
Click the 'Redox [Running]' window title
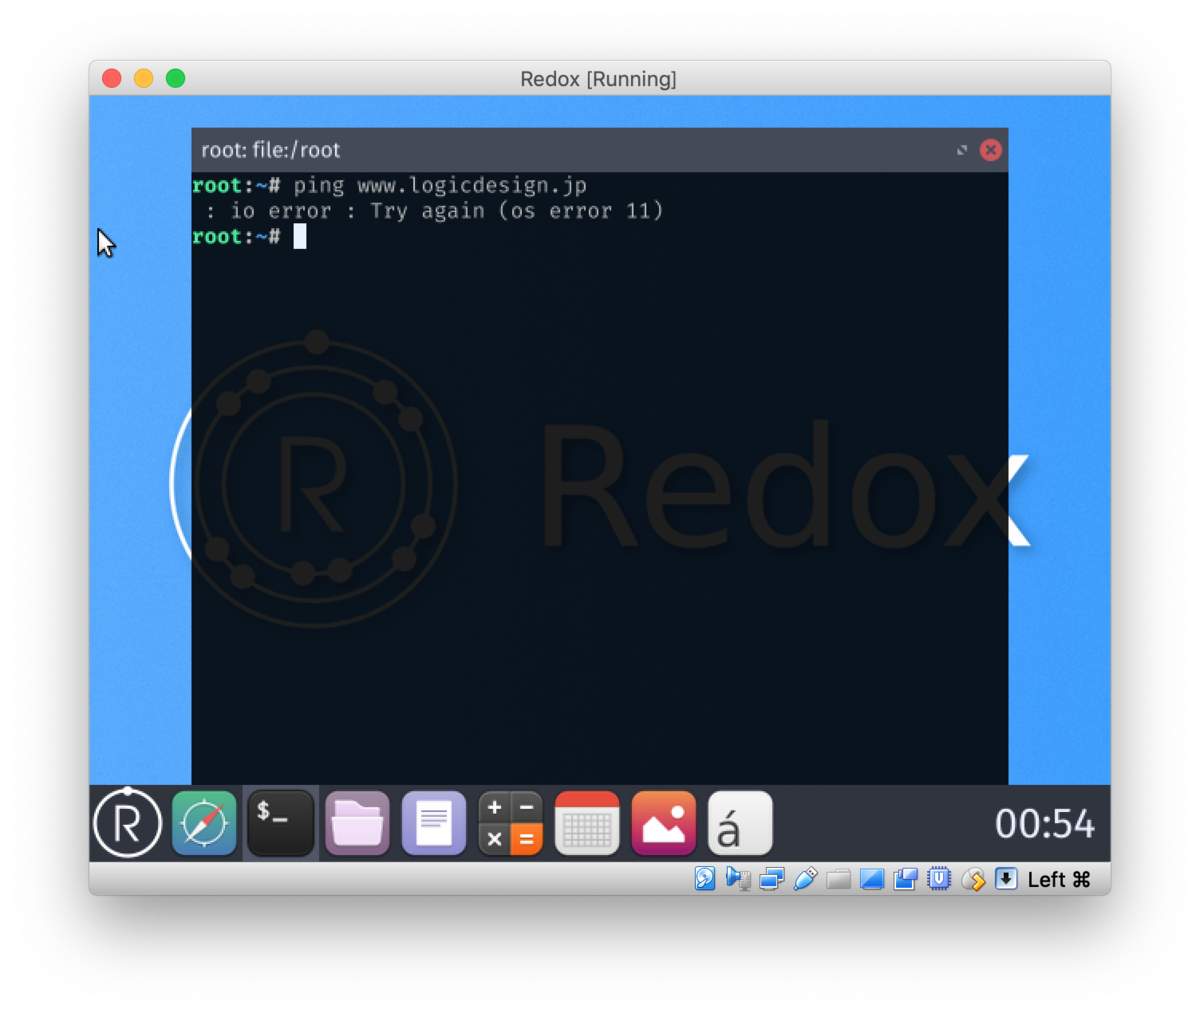pos(598,79)
